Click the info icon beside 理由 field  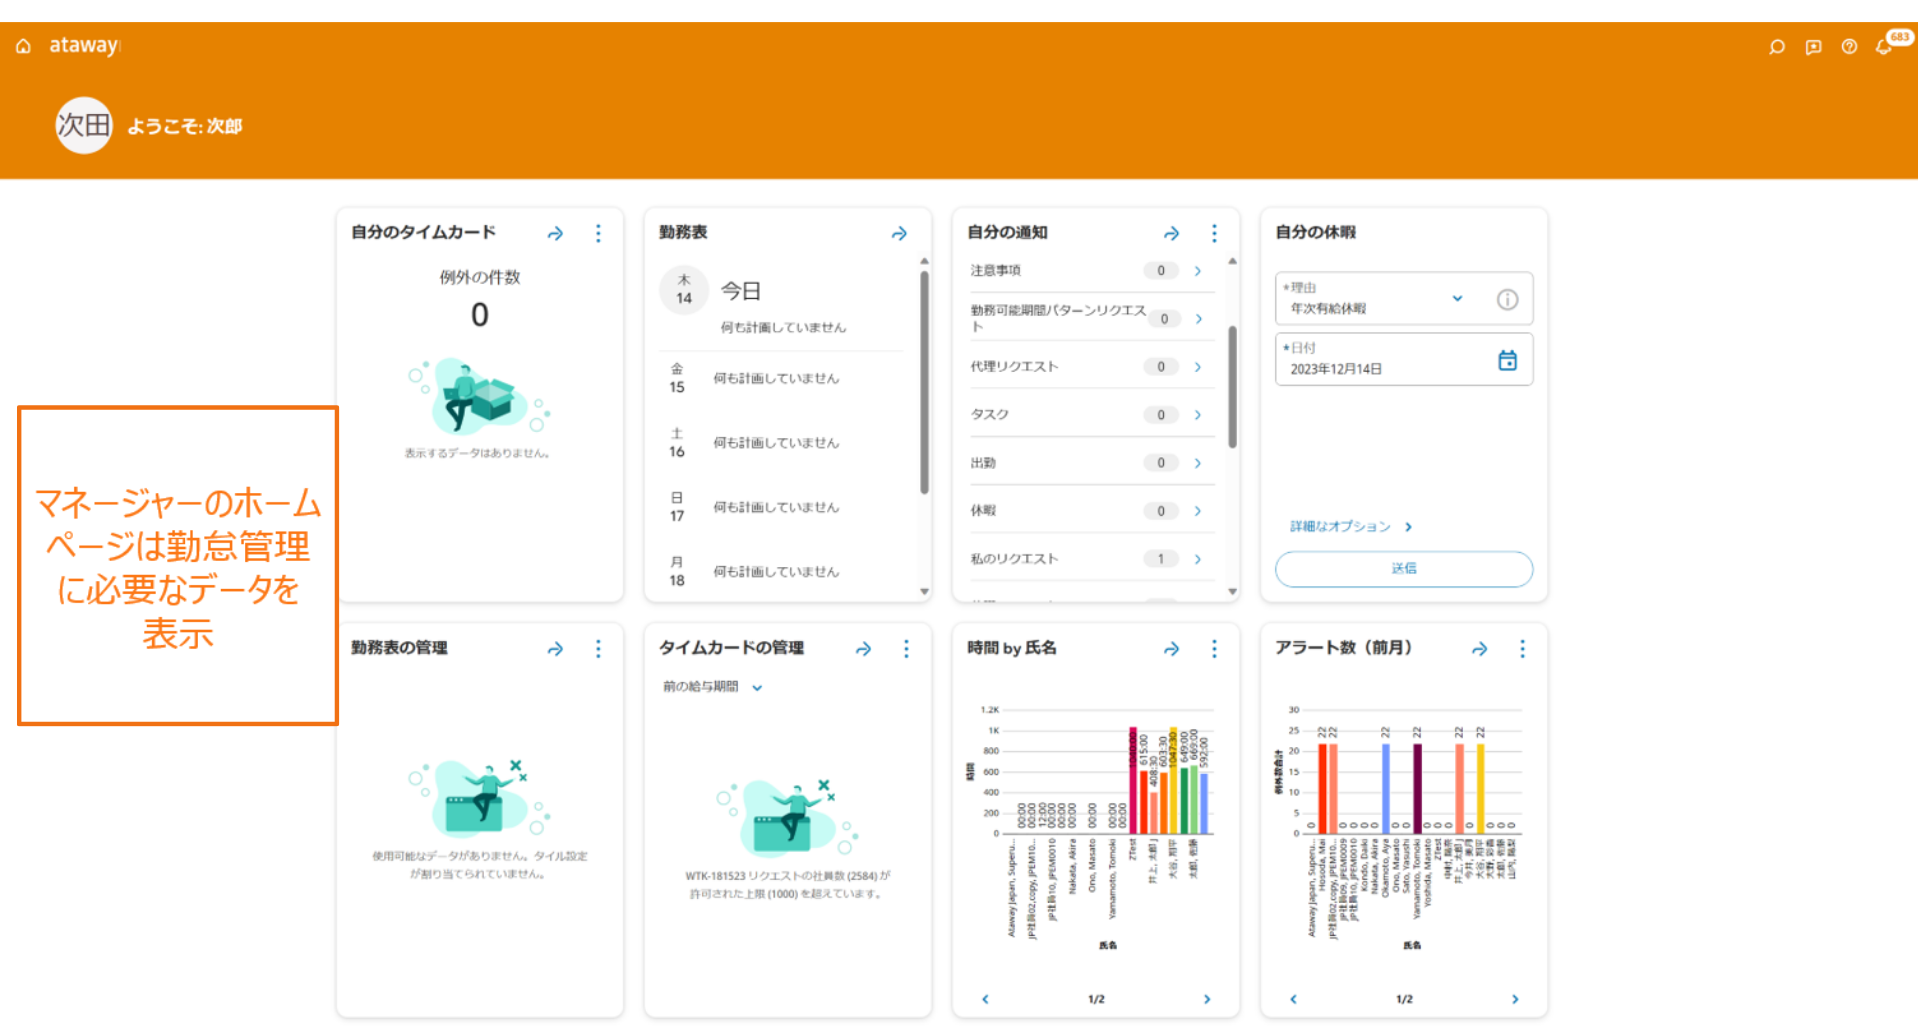(x=1507, y=299)
